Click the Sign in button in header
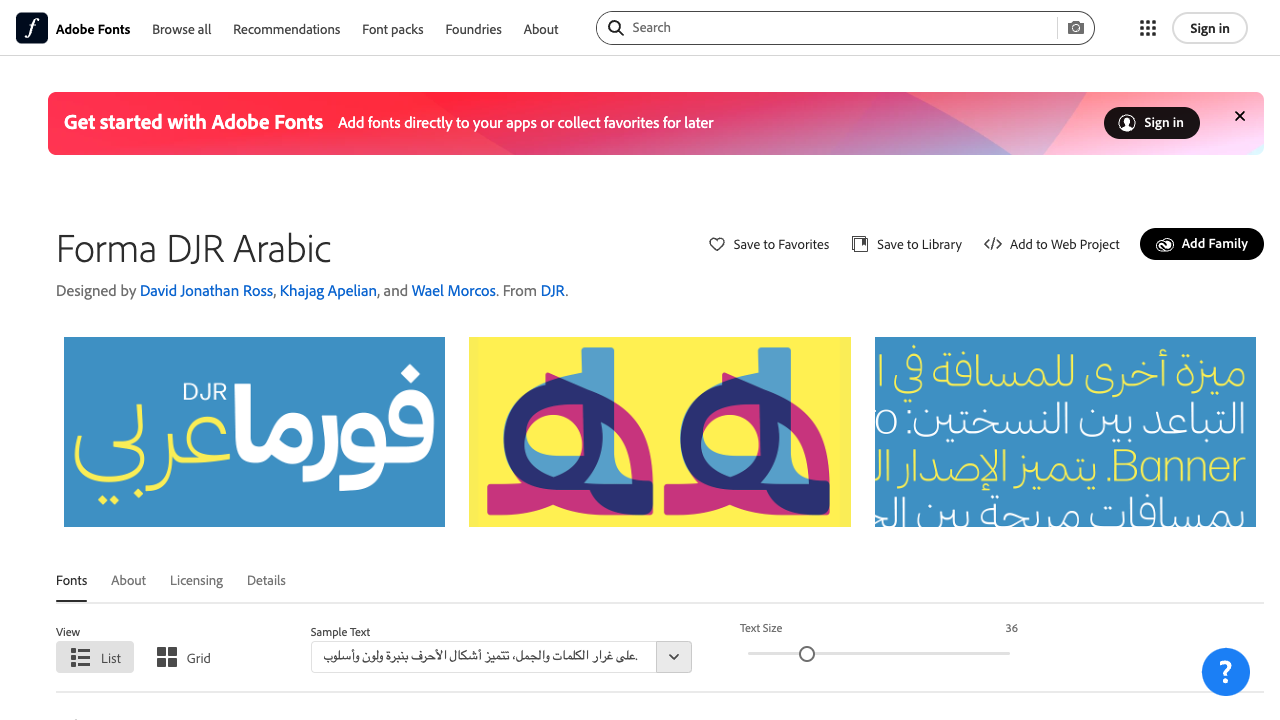The height and width of the screenshot is (720, 1280). [x=1210, y=28]
